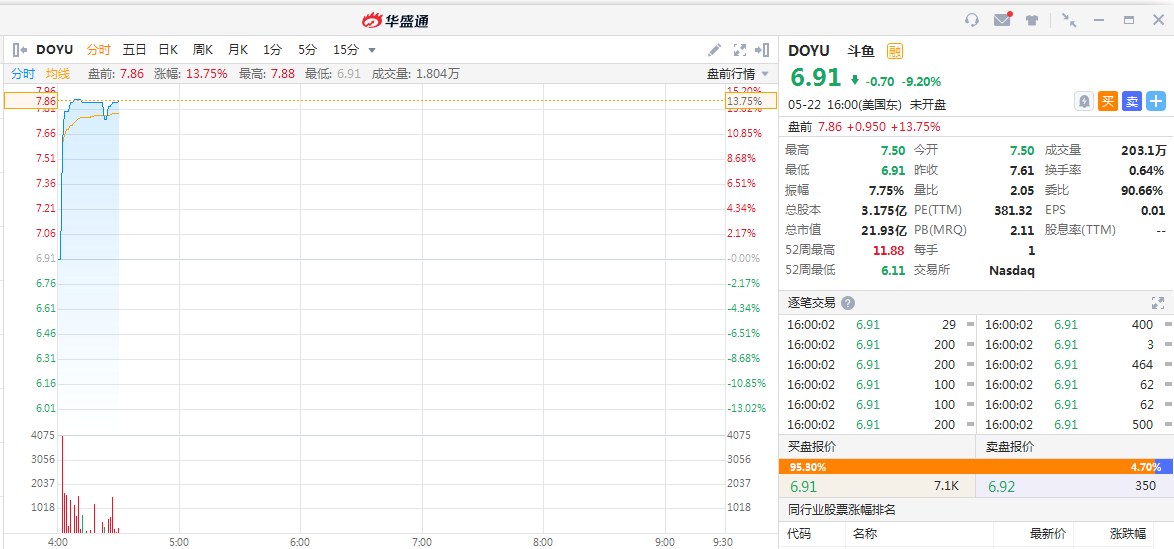Add DOYU to watchlist with plus
The height and width of the screenshot is (549, 1174).
point(1156,101)
